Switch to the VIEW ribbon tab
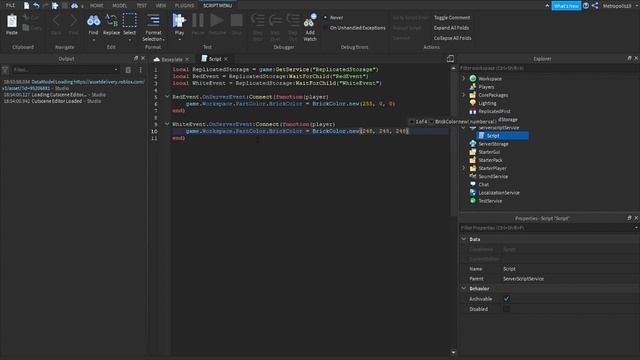 pyautogui.click(x=161, y=5)
